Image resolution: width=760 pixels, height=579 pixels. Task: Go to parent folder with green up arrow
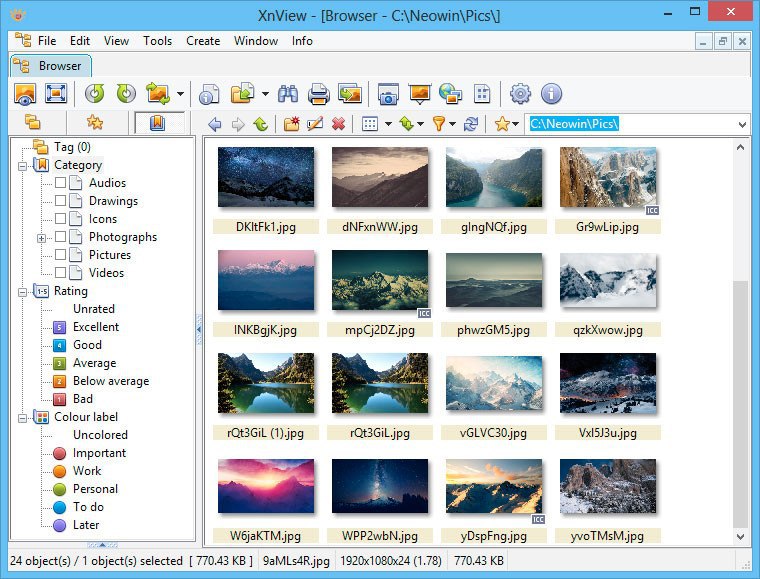(260, 125)
